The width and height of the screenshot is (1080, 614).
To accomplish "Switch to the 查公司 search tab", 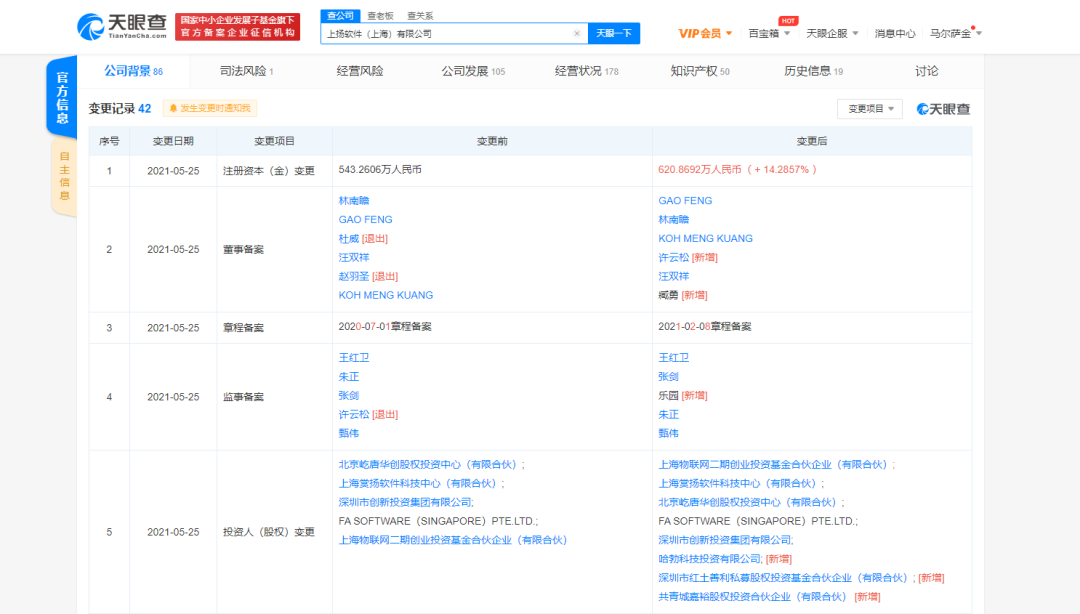I will (340, 15).
